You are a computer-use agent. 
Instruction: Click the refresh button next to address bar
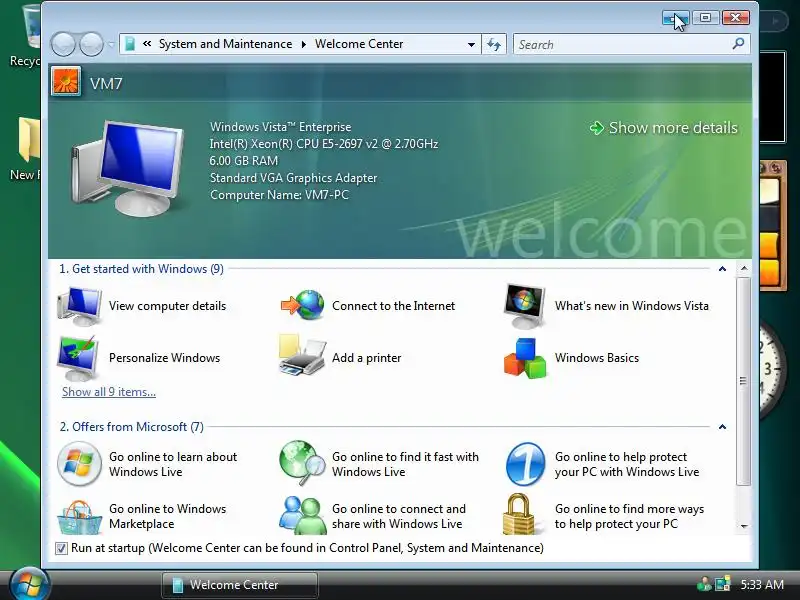coord(494,44)
